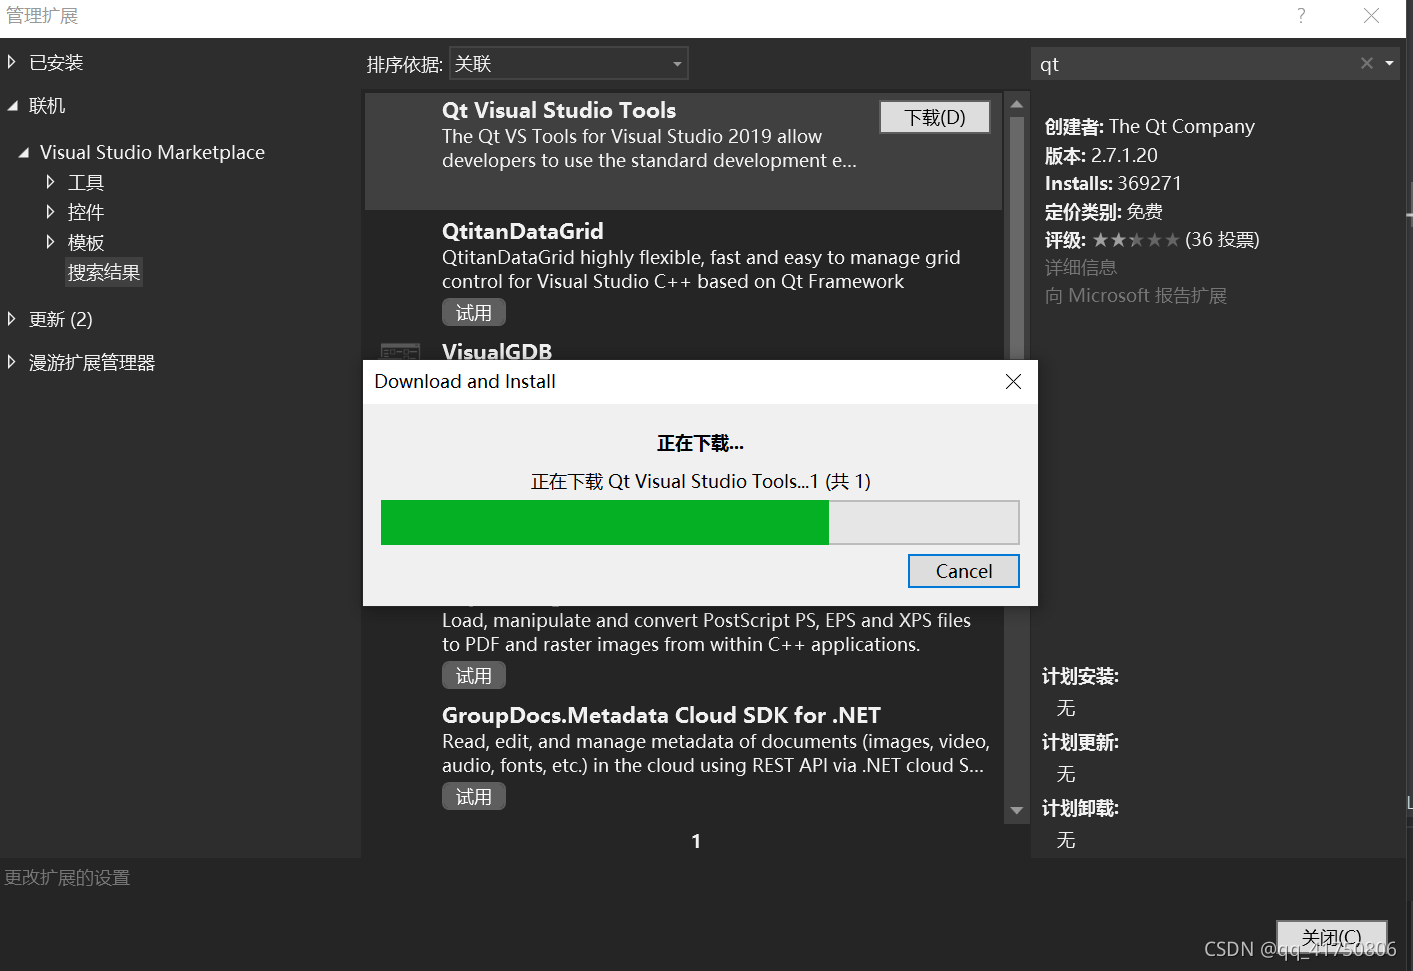
Task: Open 详细信息 link
Action: pyautogui.click(x=1081, y=268)
